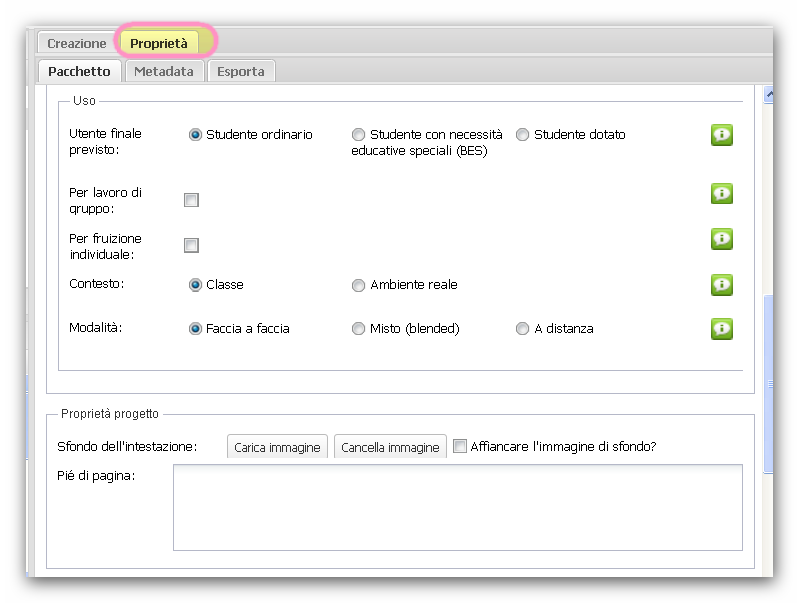Screen dimensions: 799x603
Task: Enable Per fruizione individuale checkbox
Action: (x=191, y=245)
